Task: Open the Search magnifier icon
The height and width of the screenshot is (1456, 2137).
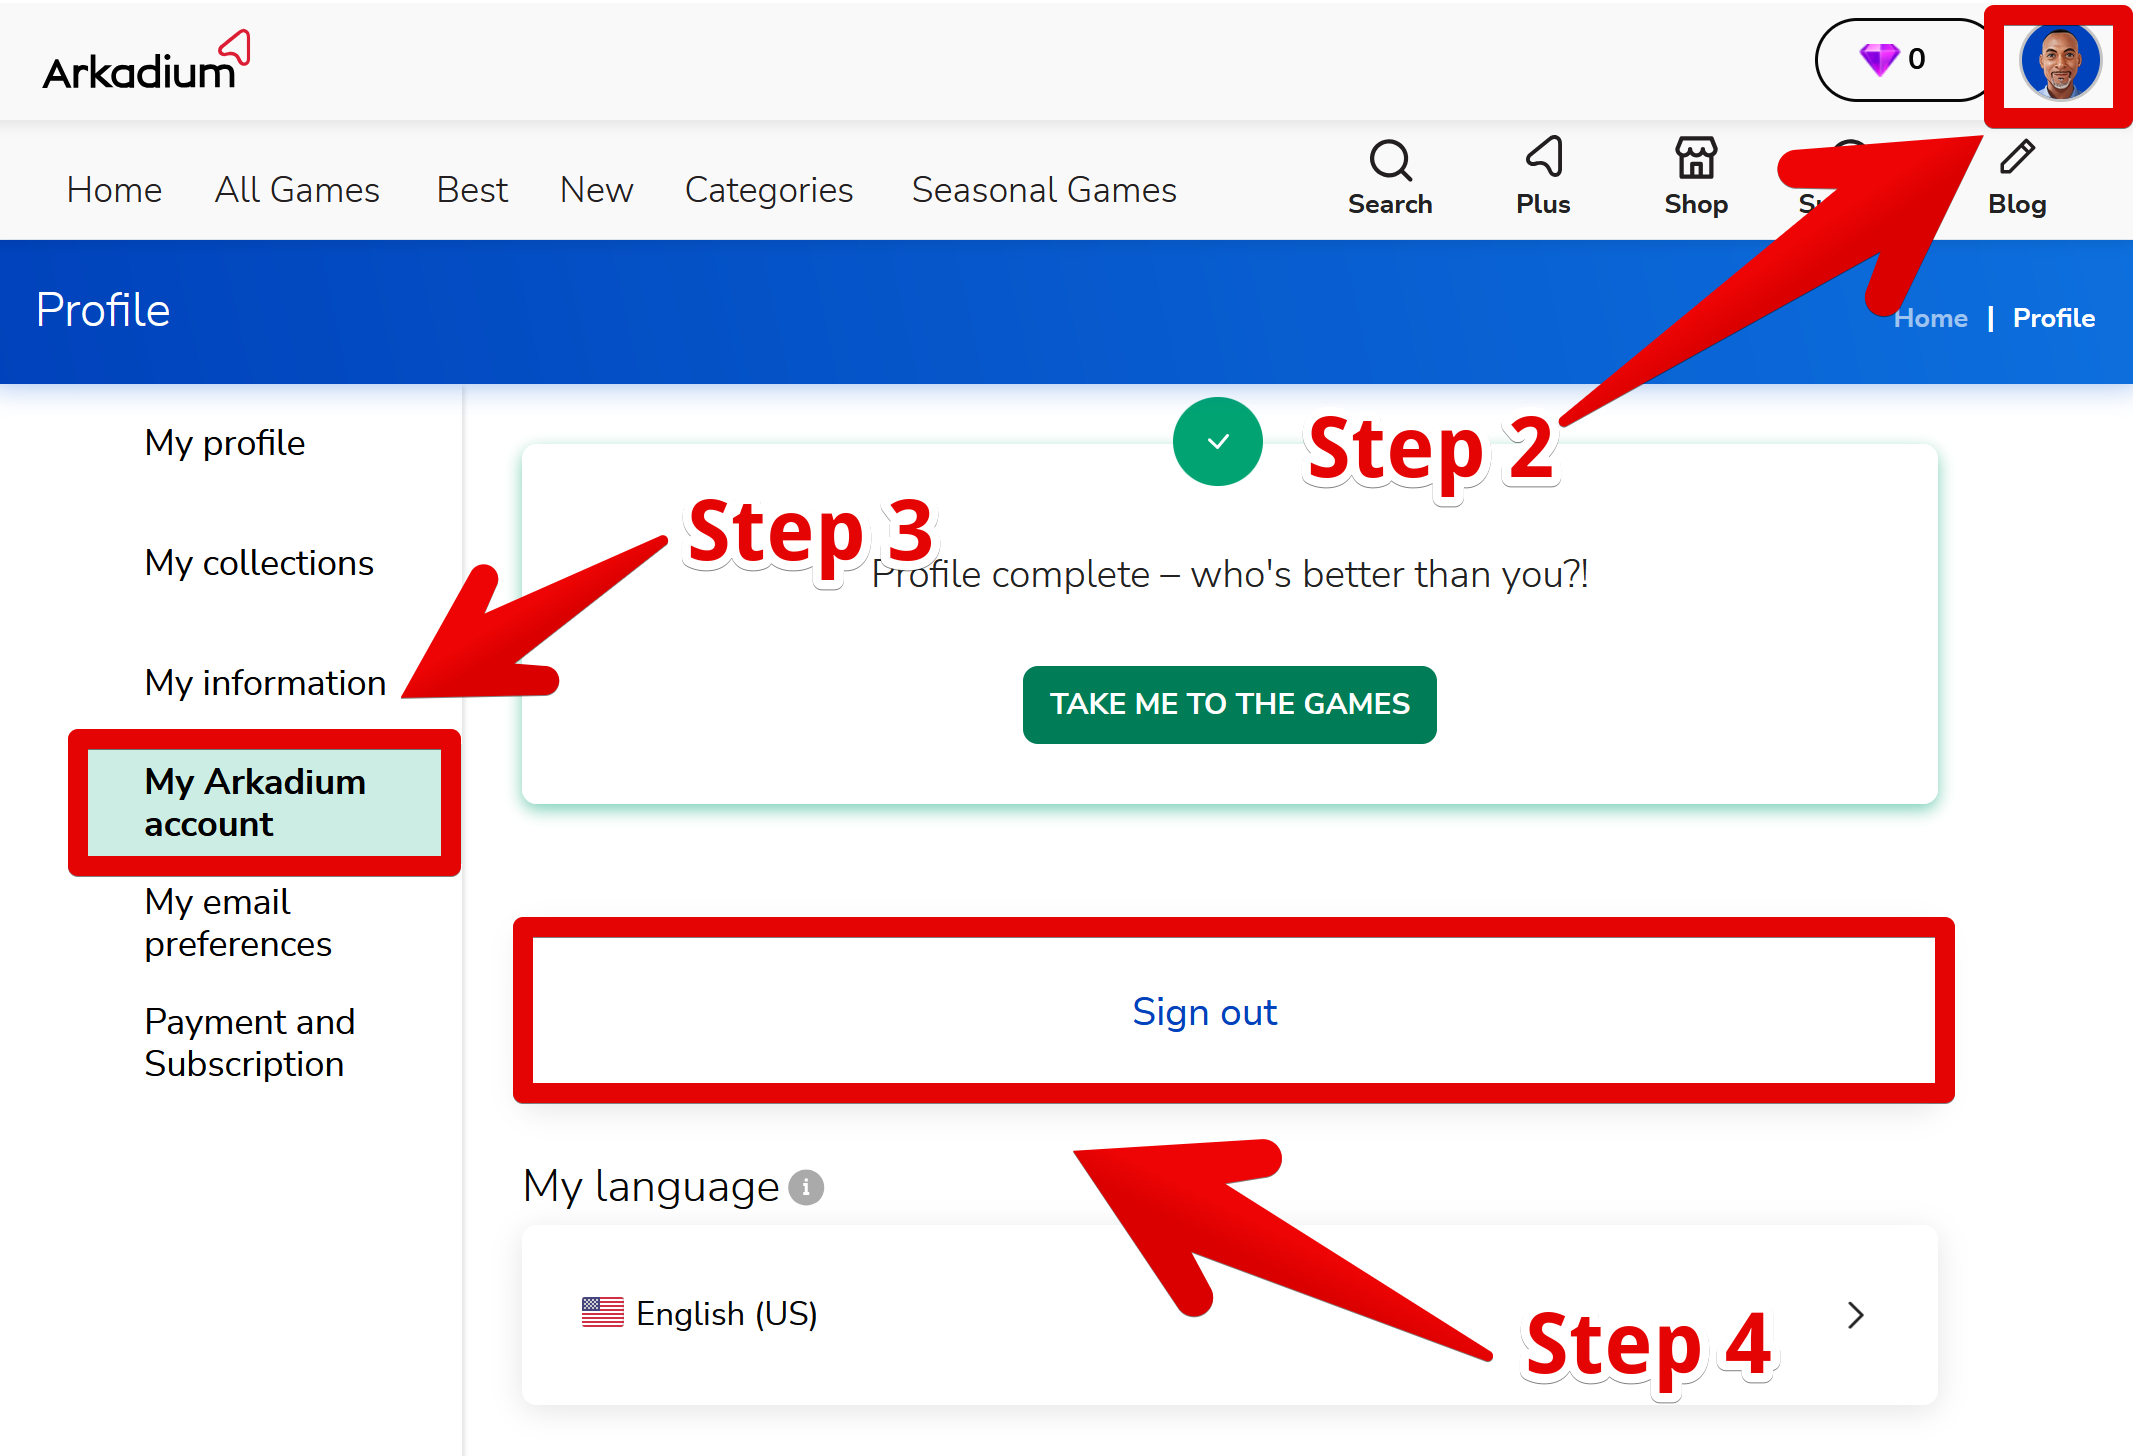Action: pos(1389,160)
